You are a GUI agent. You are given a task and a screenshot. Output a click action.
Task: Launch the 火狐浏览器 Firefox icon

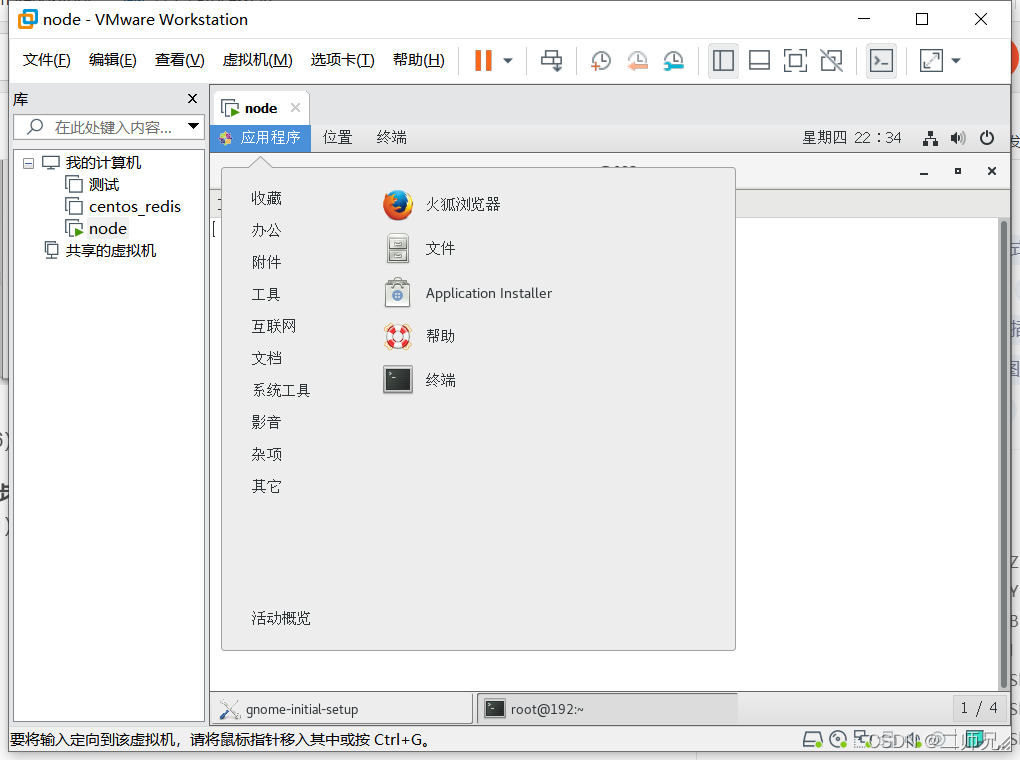(397, 205)
